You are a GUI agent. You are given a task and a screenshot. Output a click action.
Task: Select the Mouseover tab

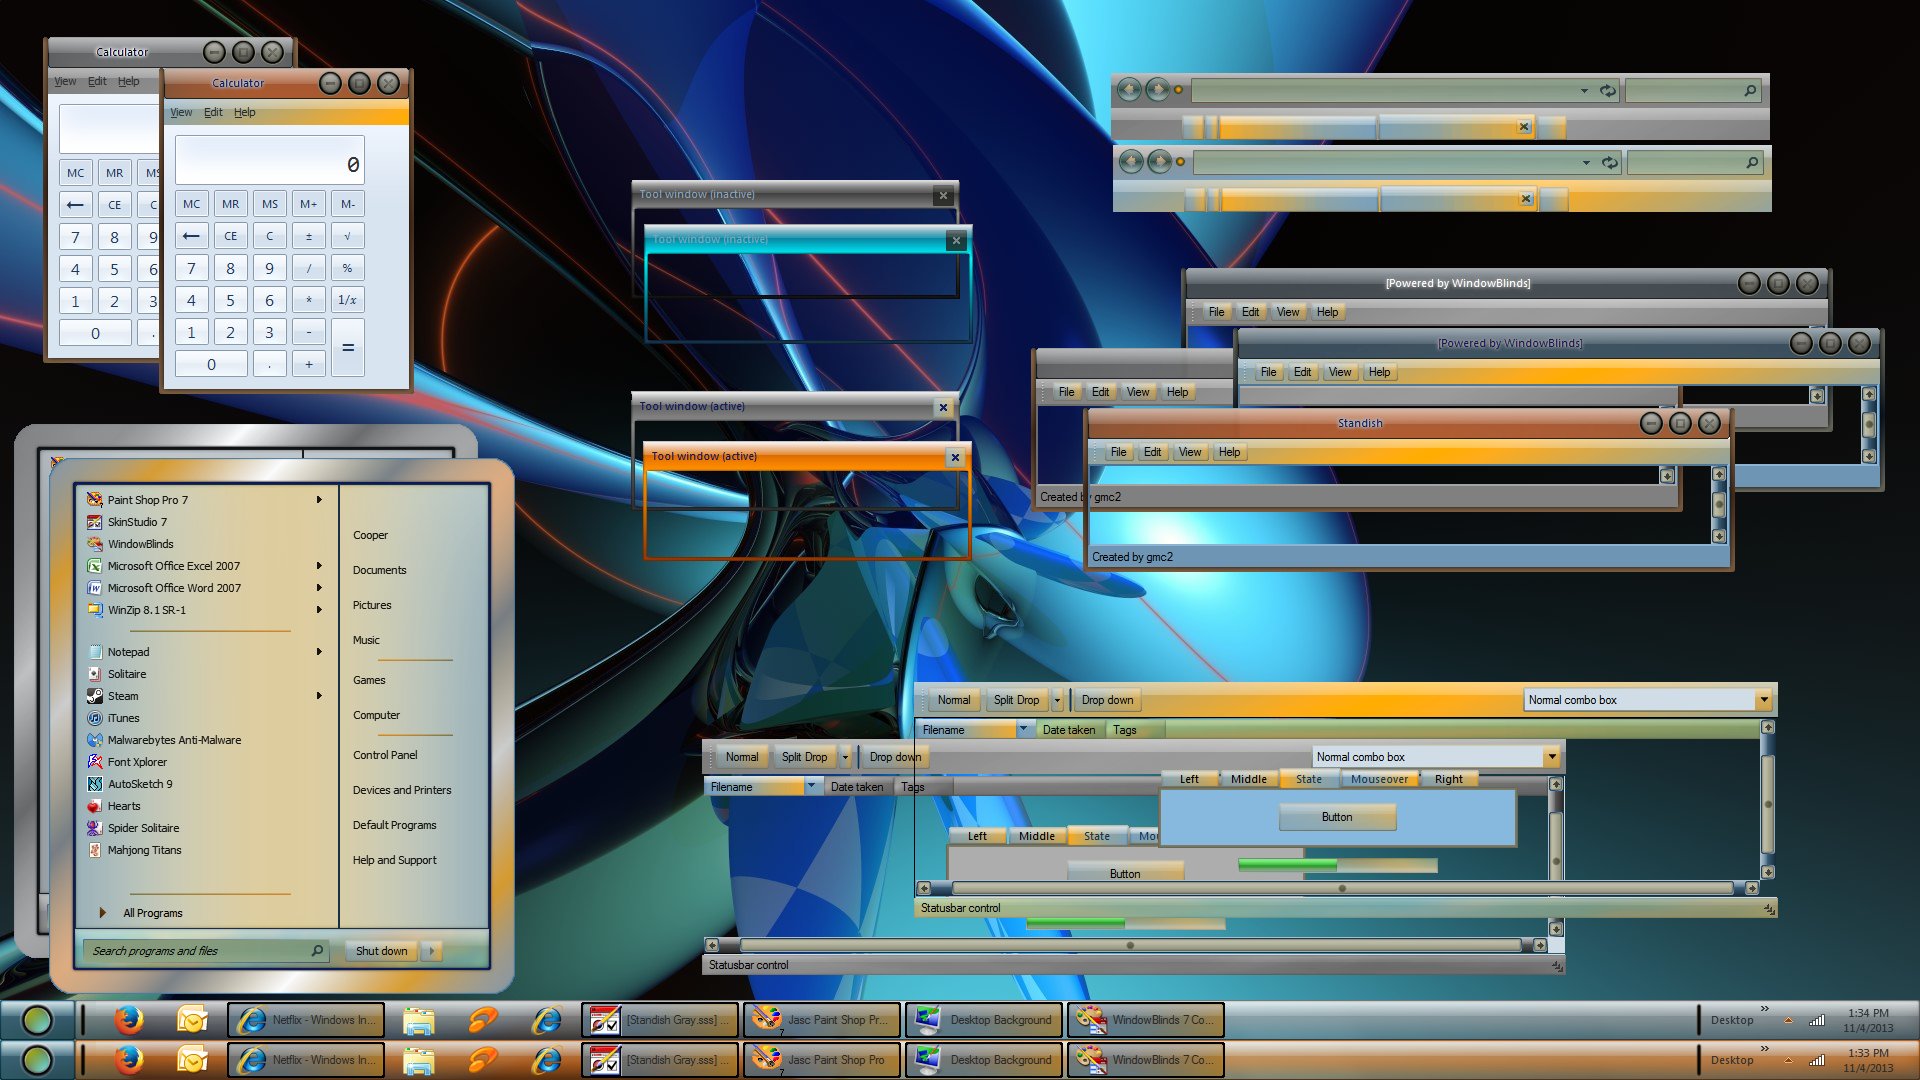pos(1379,780)
